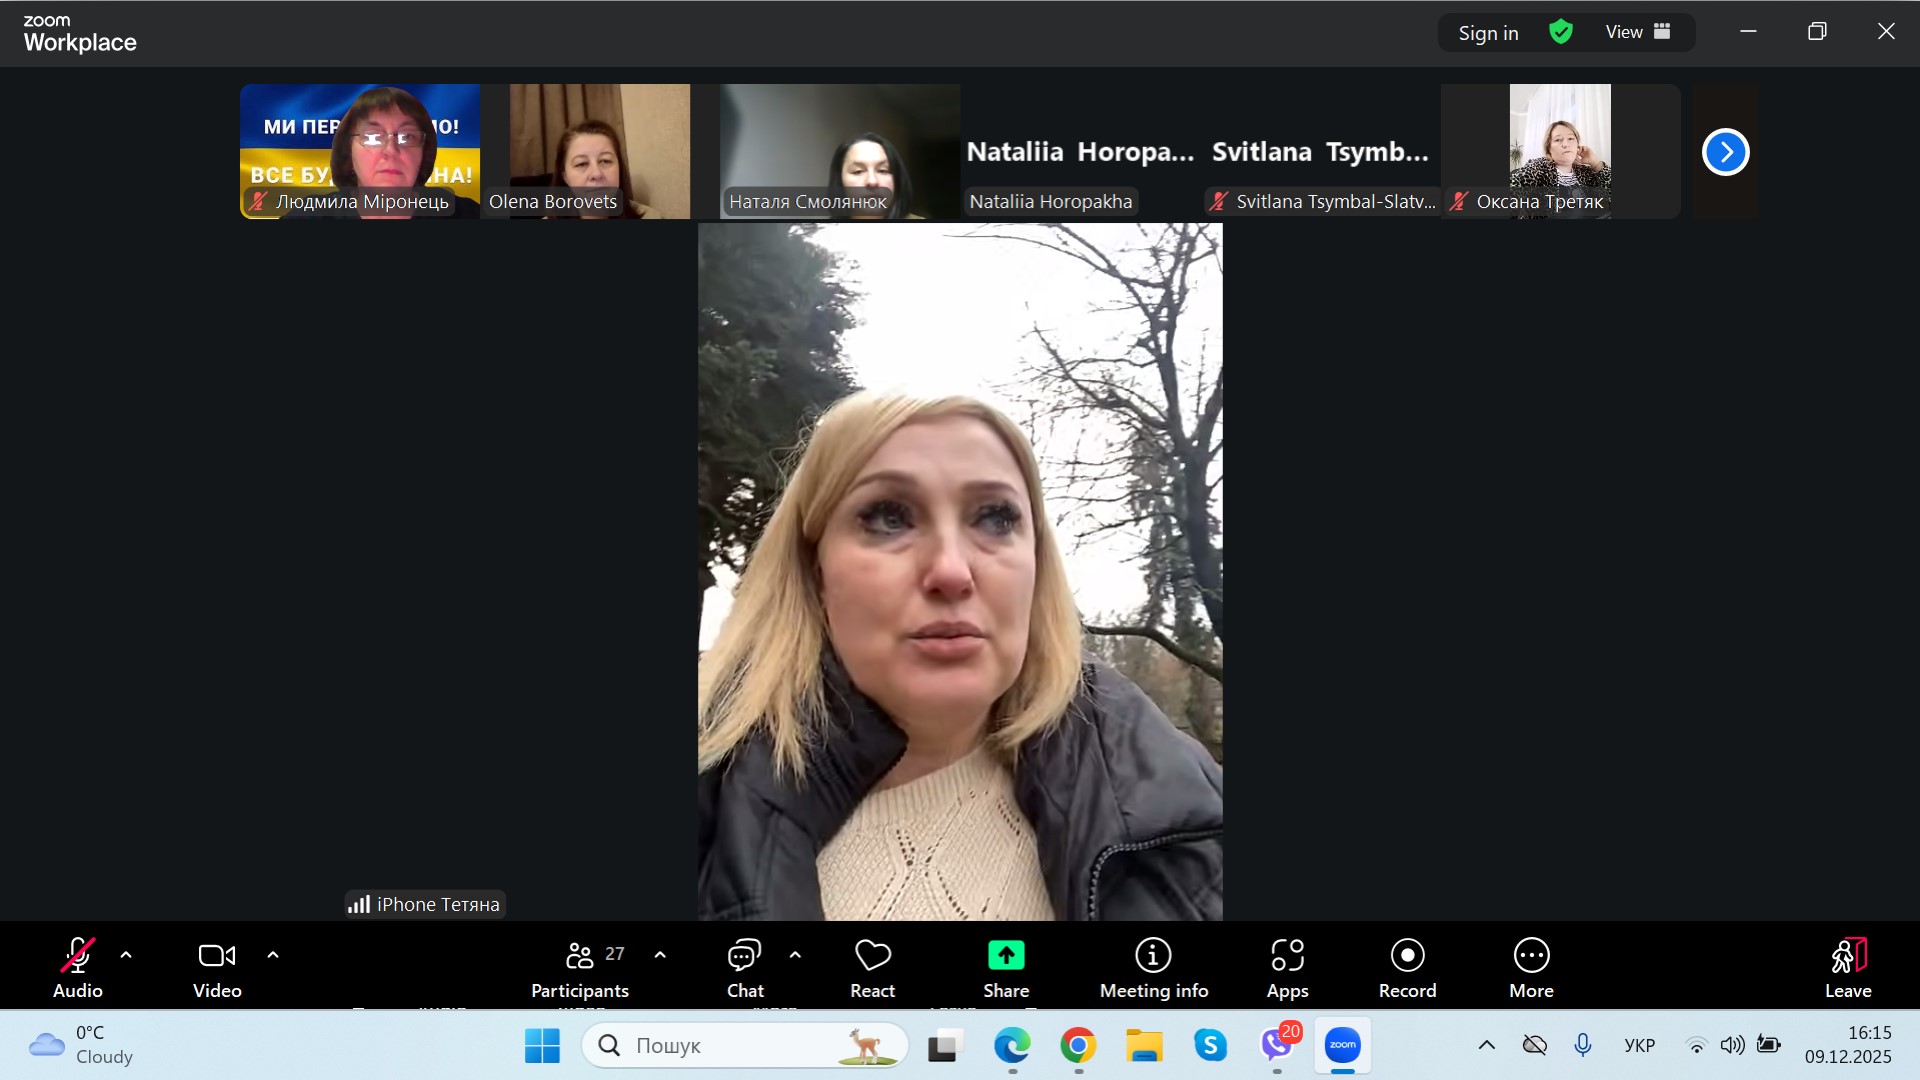Click the green encryption shield icon
Viewport: 1920px width, 1080px height.
point(1560,32)
